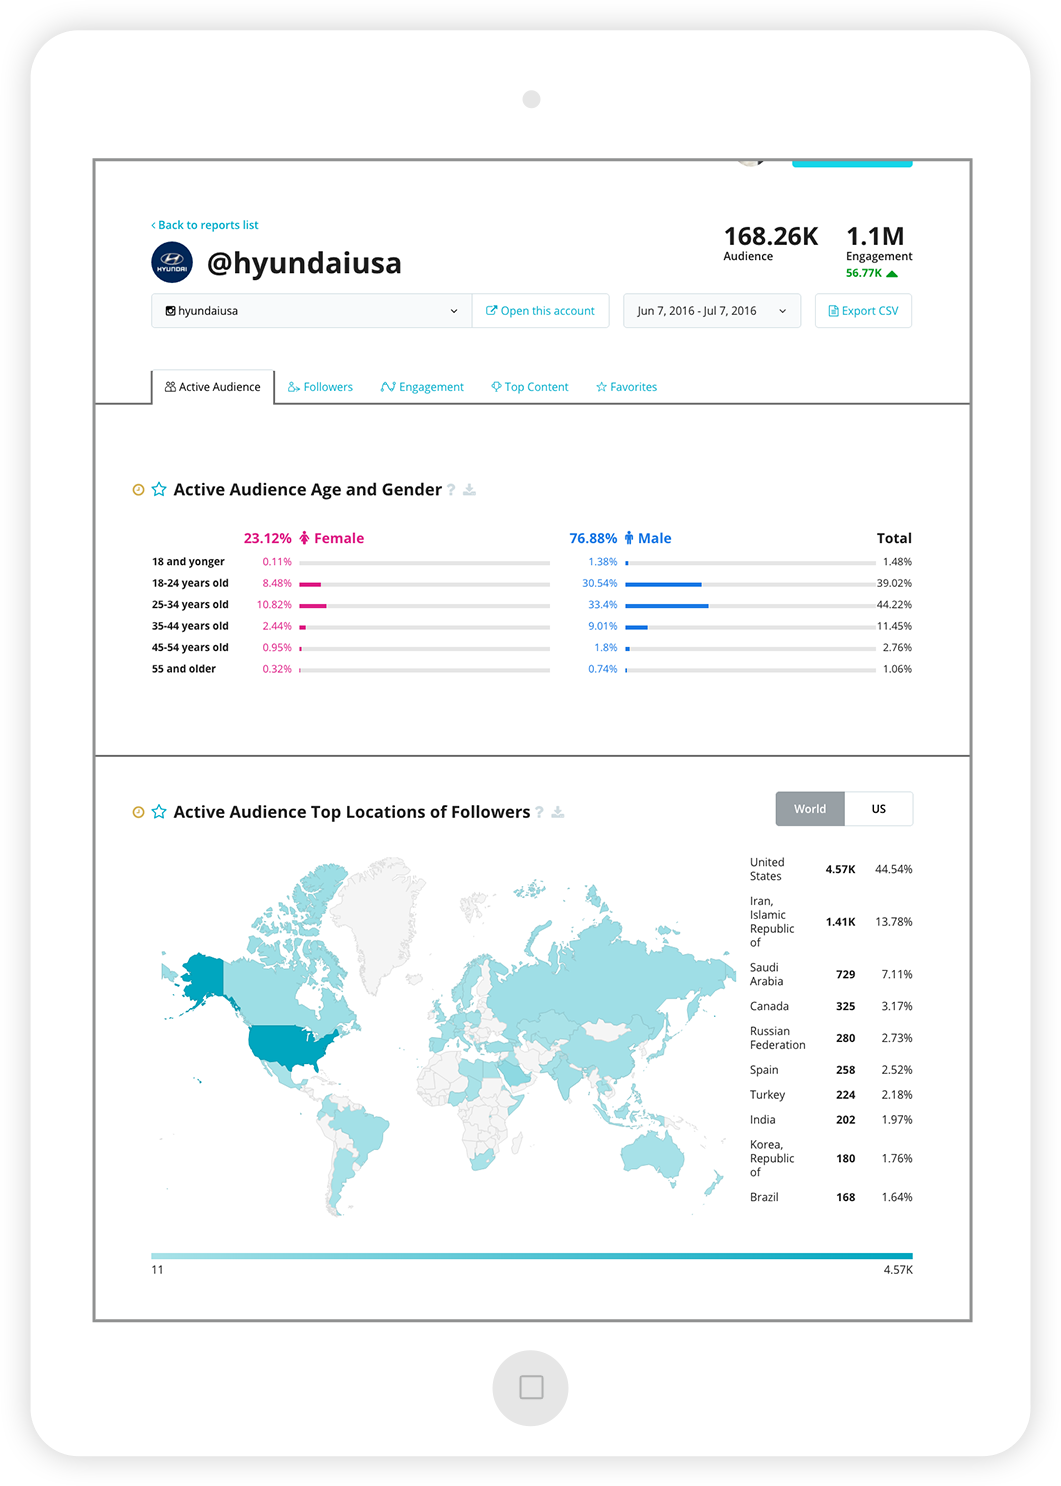Click the clock icon beside Age and Gender
Viewport: 1061px width, 1486px height.
pos(138,490)
